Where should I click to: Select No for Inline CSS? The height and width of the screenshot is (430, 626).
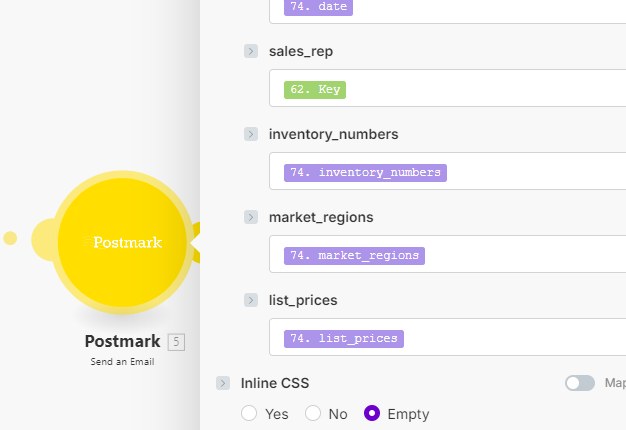(x=313, y=413)
